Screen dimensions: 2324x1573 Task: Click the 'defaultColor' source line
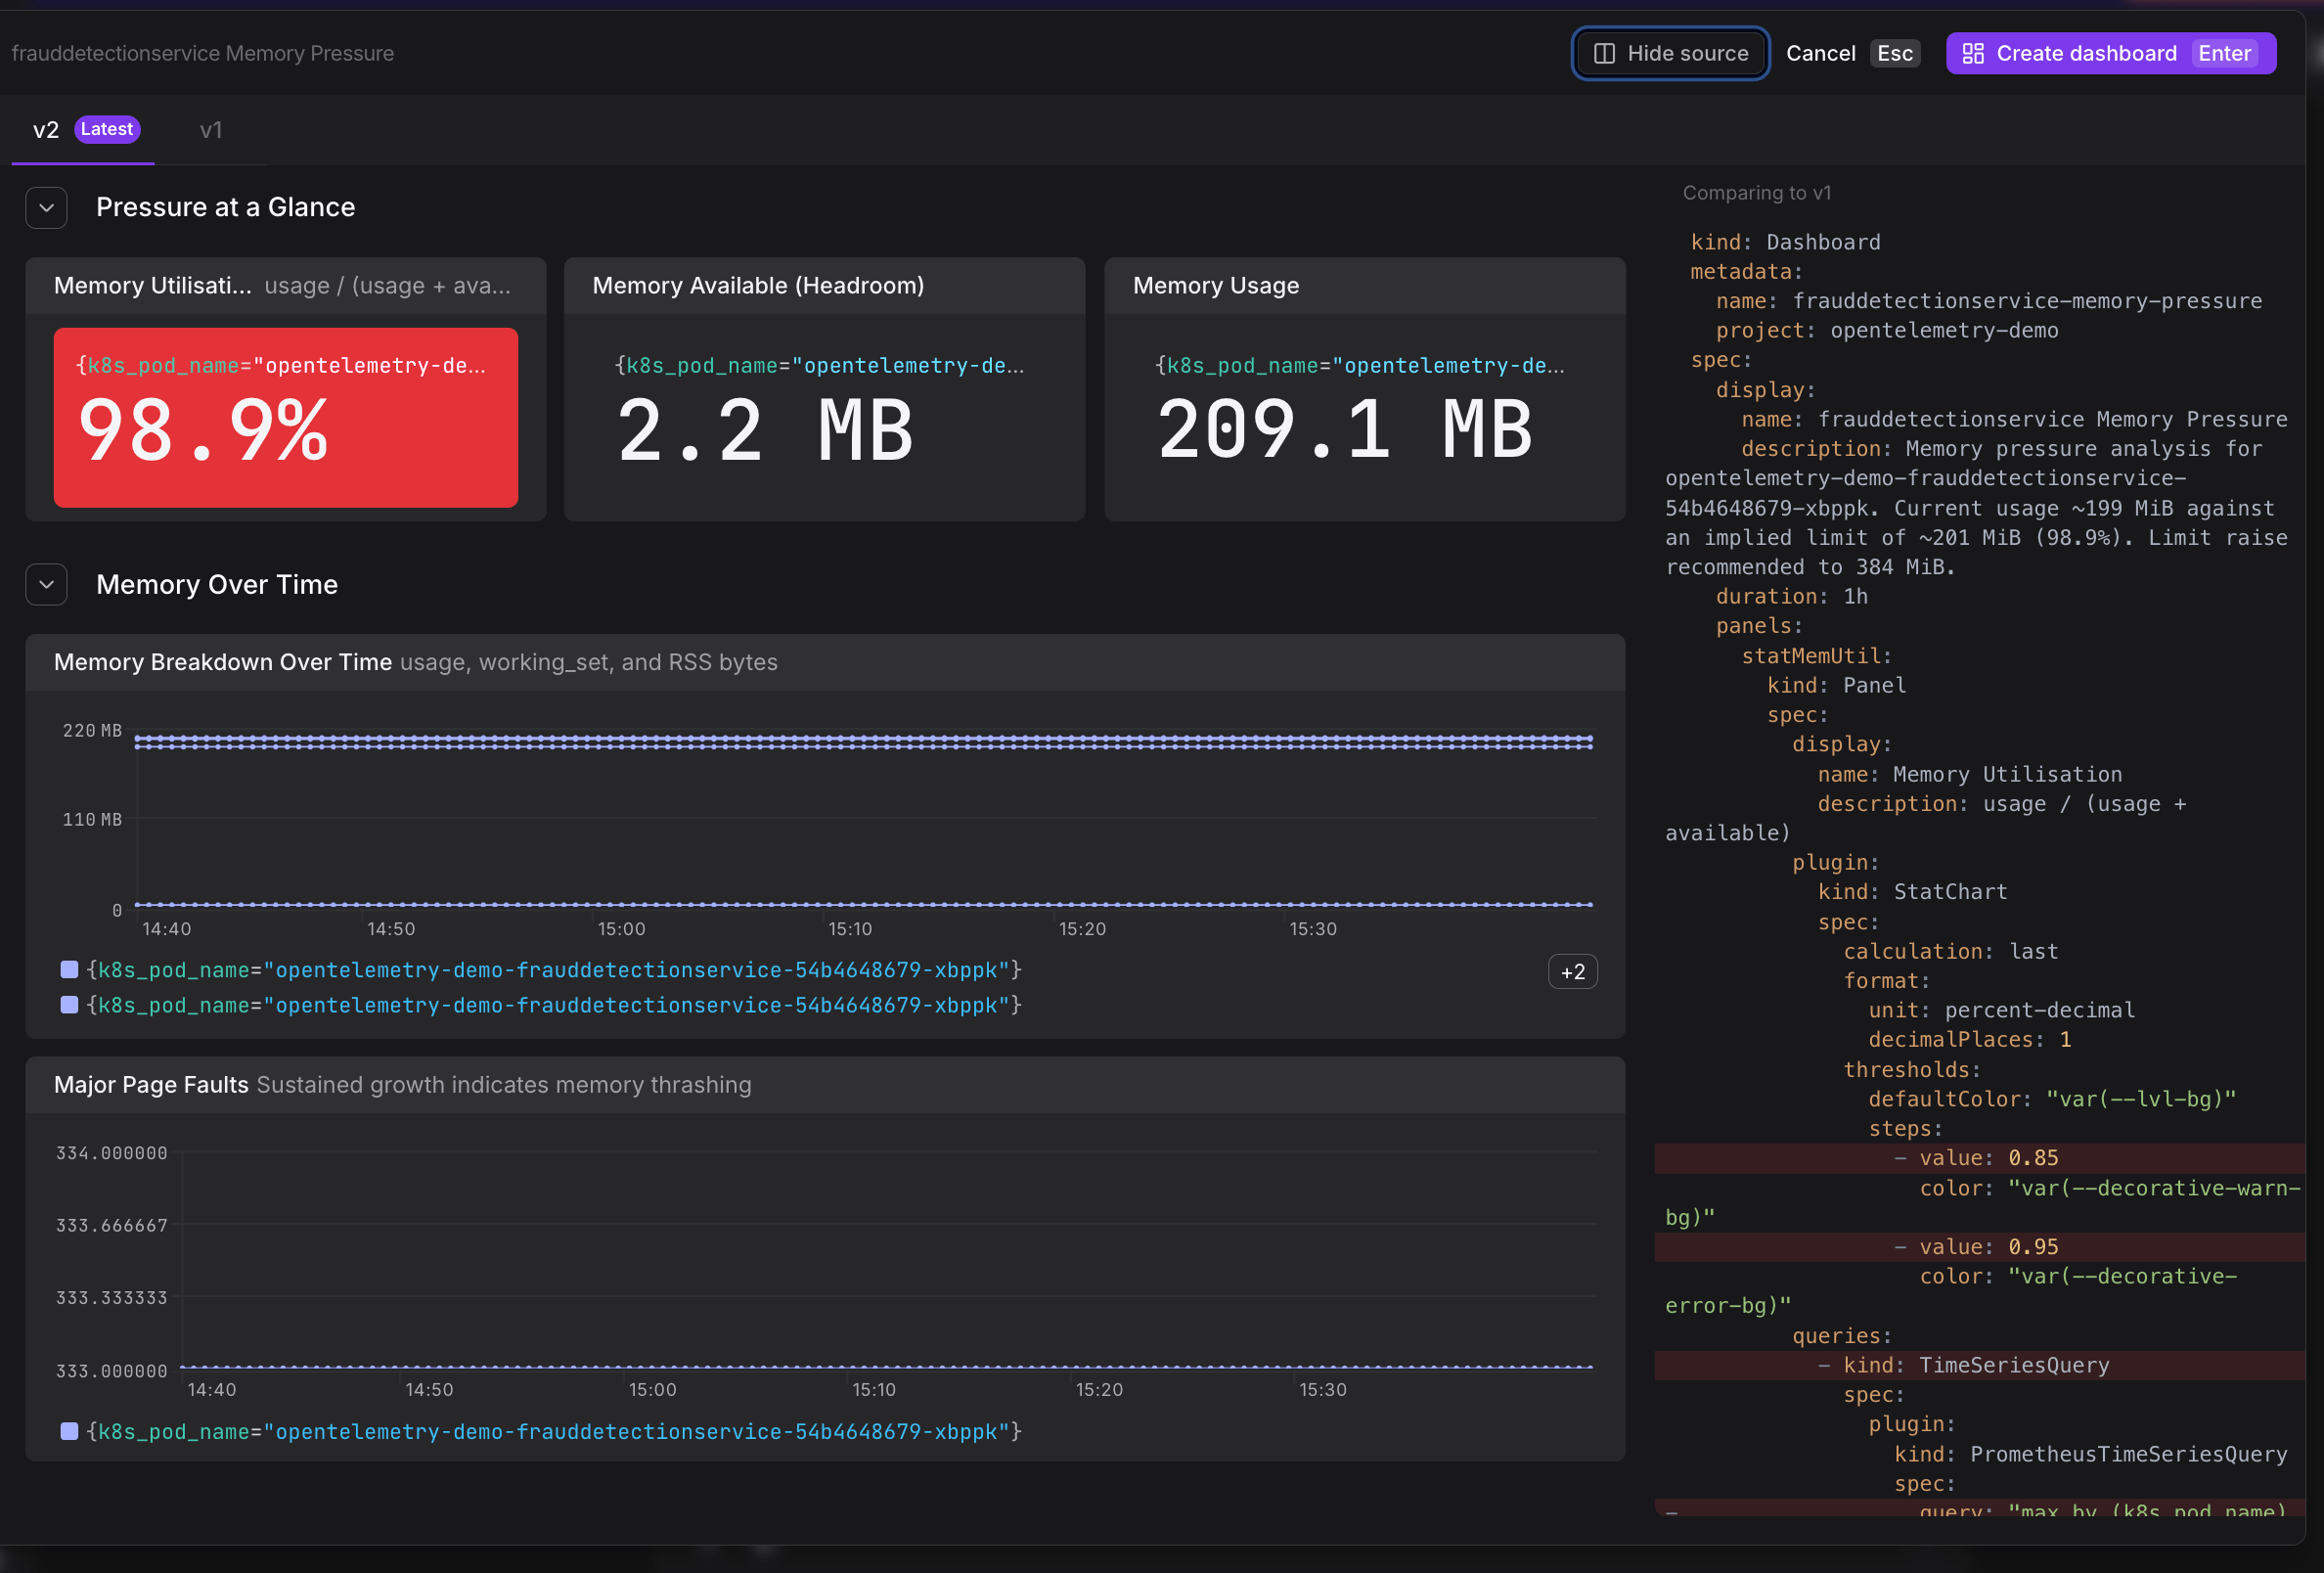2052,1099
